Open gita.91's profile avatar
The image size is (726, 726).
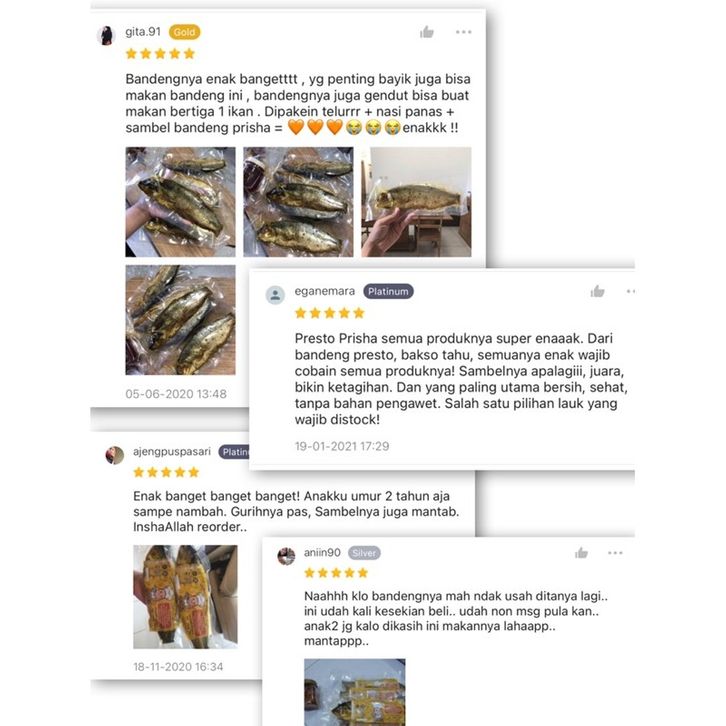click(106, 35)
